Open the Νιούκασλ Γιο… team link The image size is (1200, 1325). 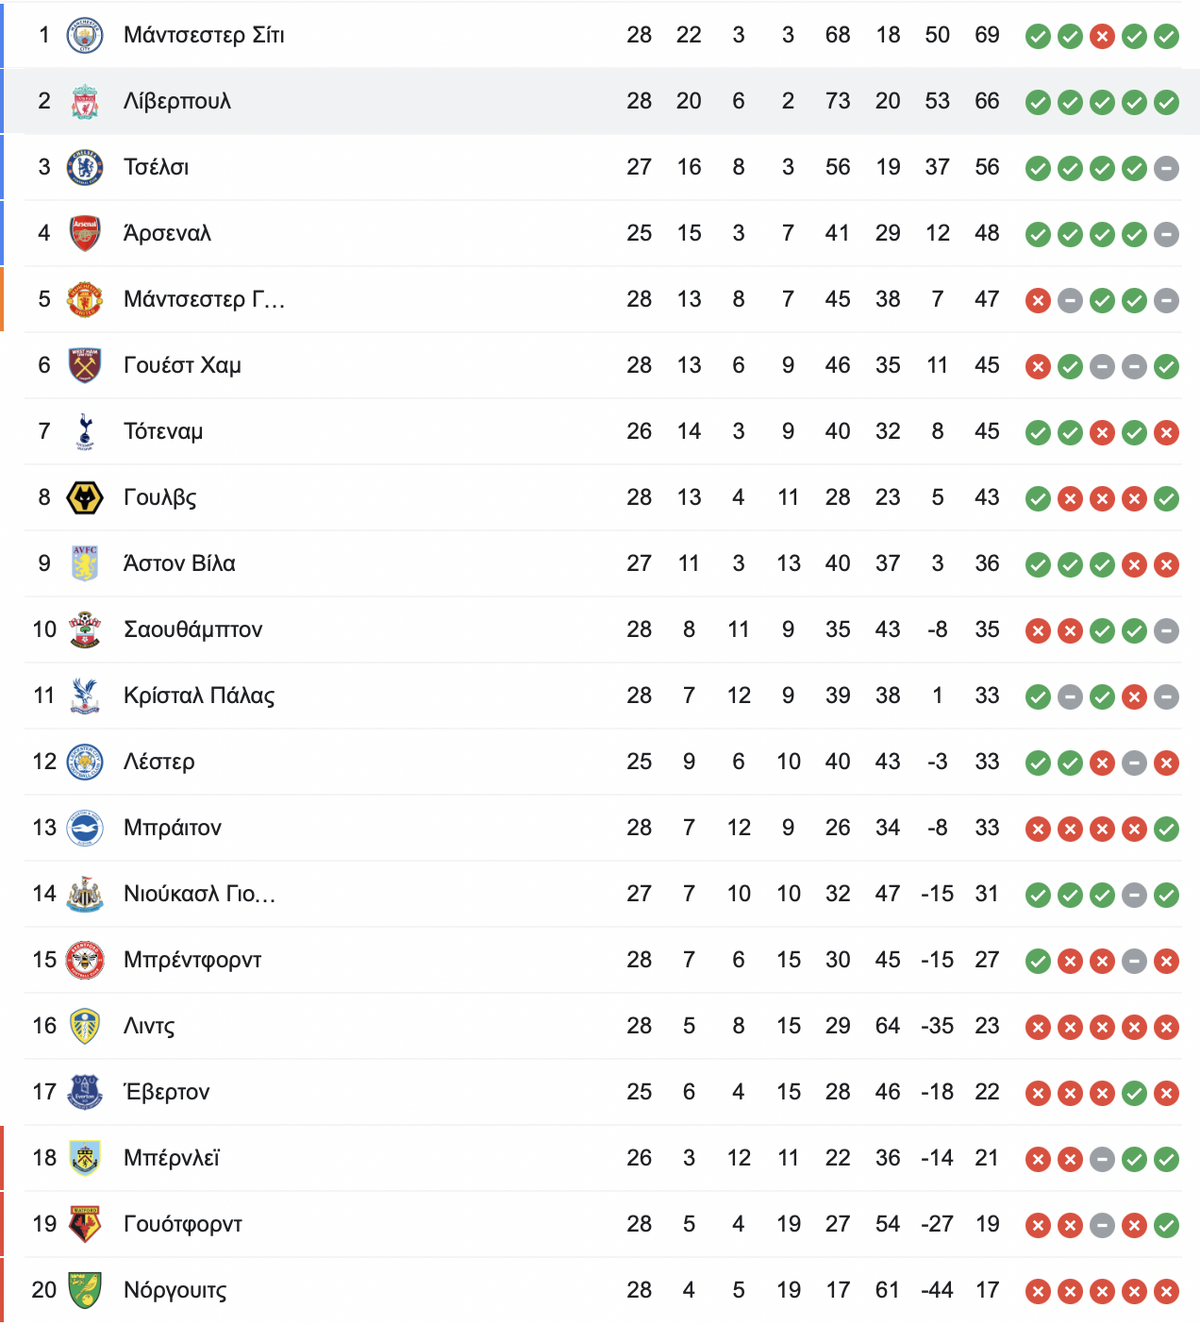[x=199, y=893]
